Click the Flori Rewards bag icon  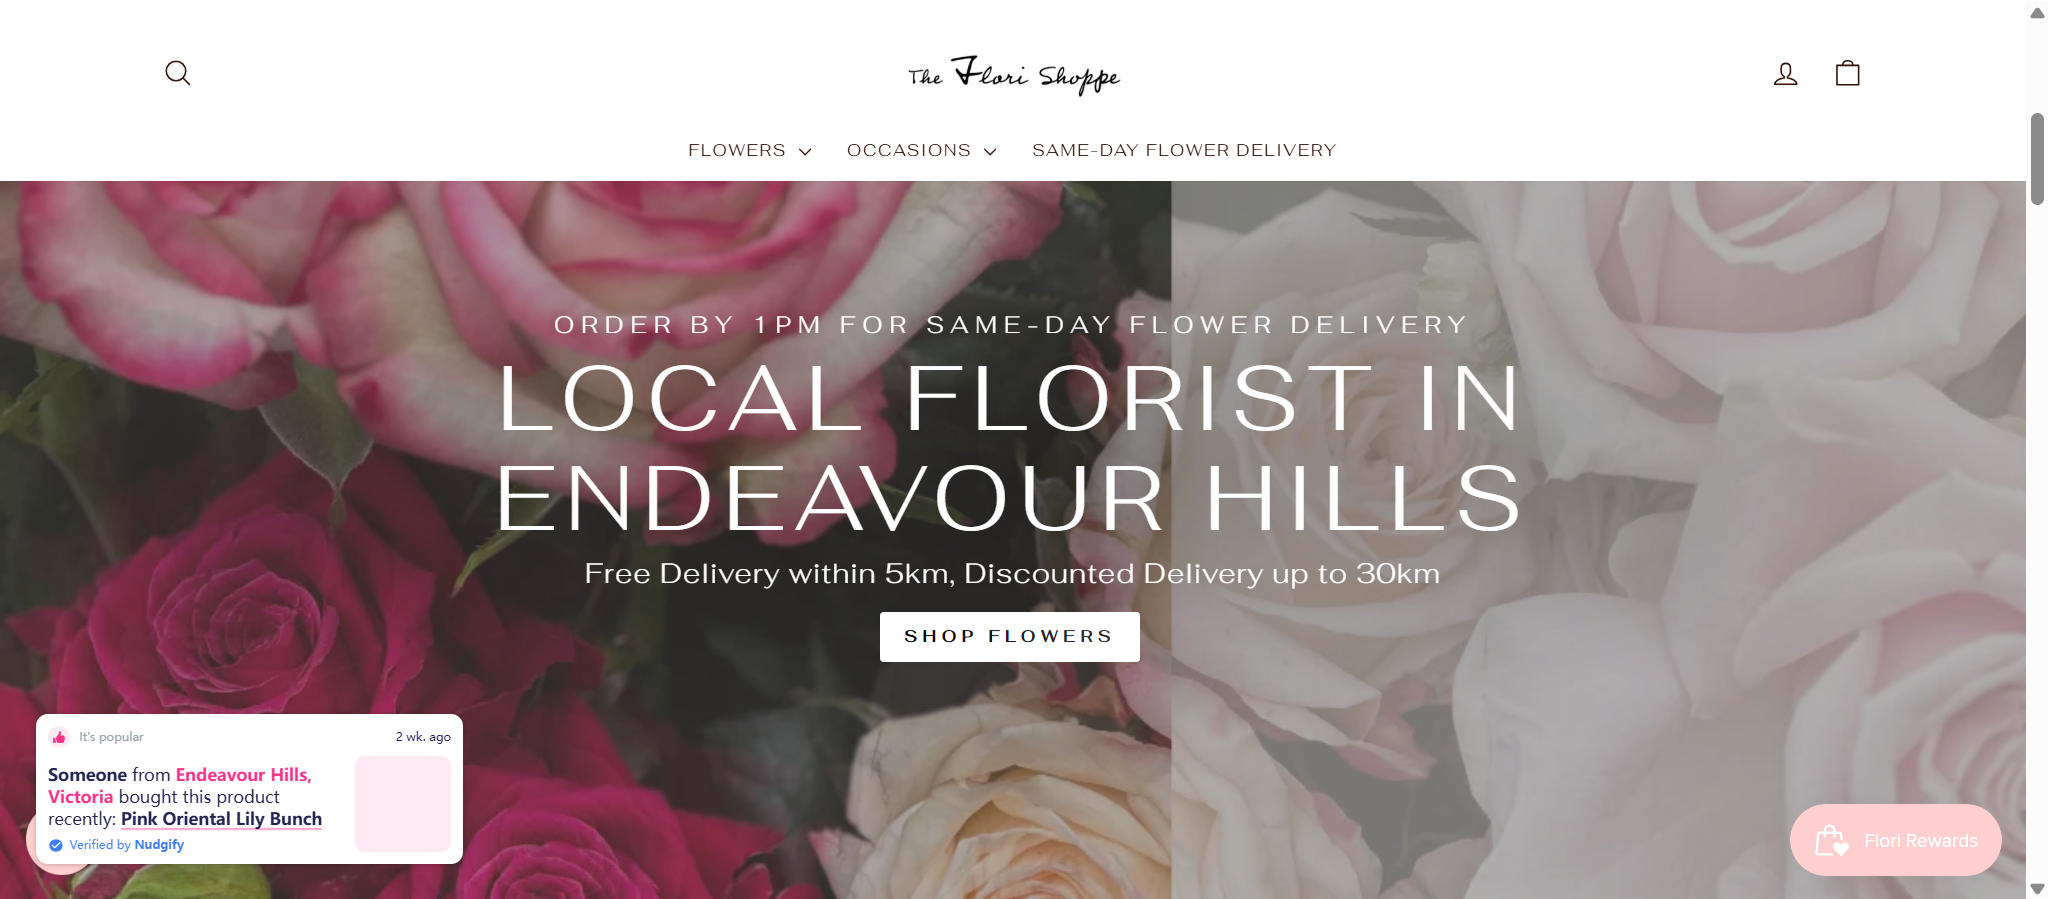point(1831,841)
